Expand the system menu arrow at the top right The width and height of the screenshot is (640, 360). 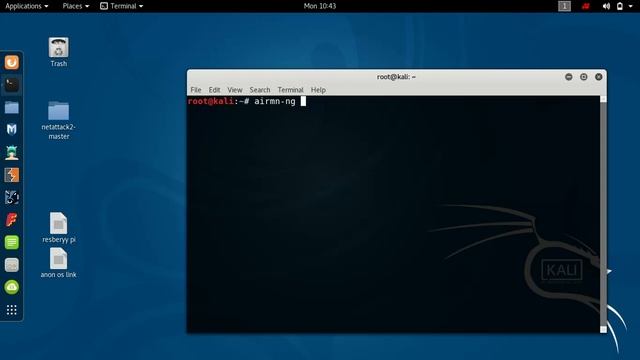click(x=631, y=6)
